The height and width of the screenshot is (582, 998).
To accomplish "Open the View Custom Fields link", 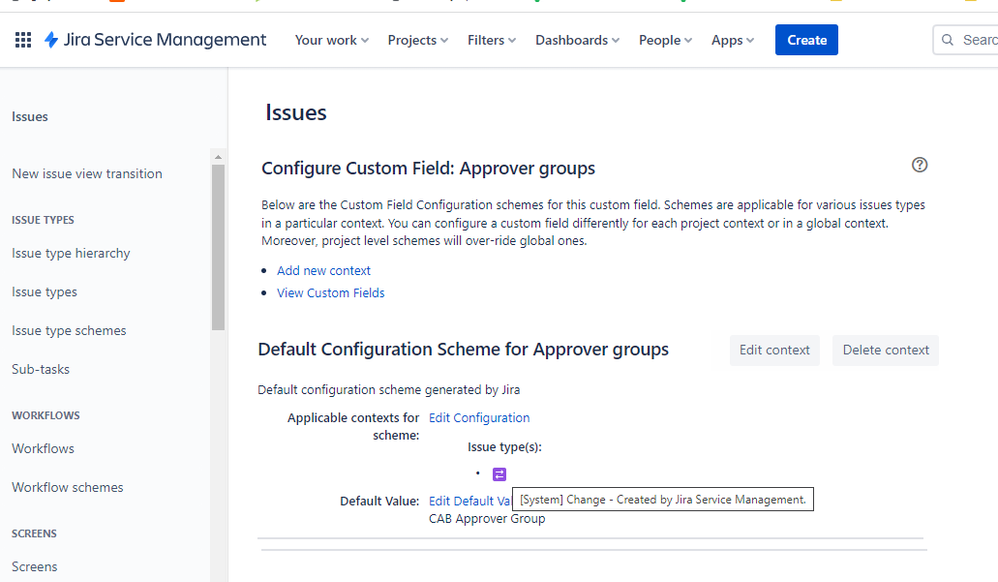I will [330, 292].
